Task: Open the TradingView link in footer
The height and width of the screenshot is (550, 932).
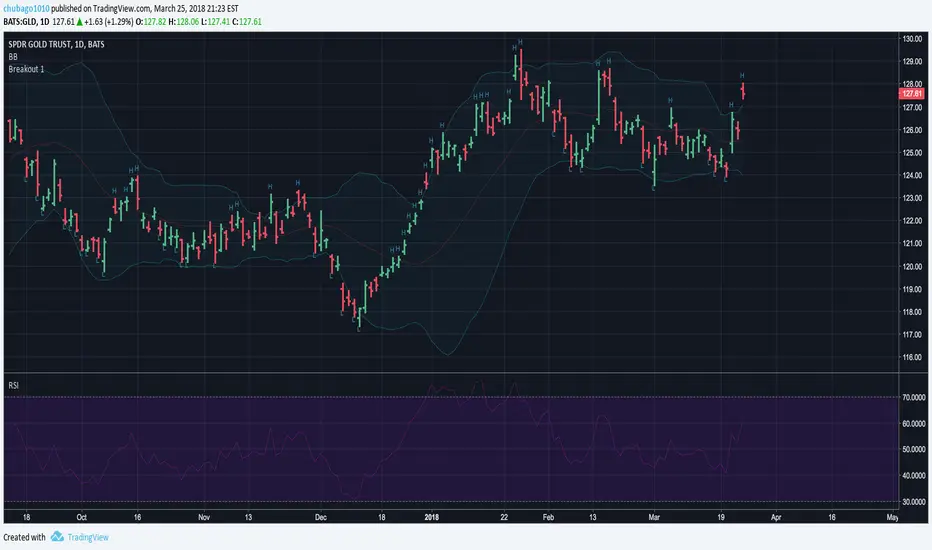Action: pyautogui.click(x=88, y=537)
